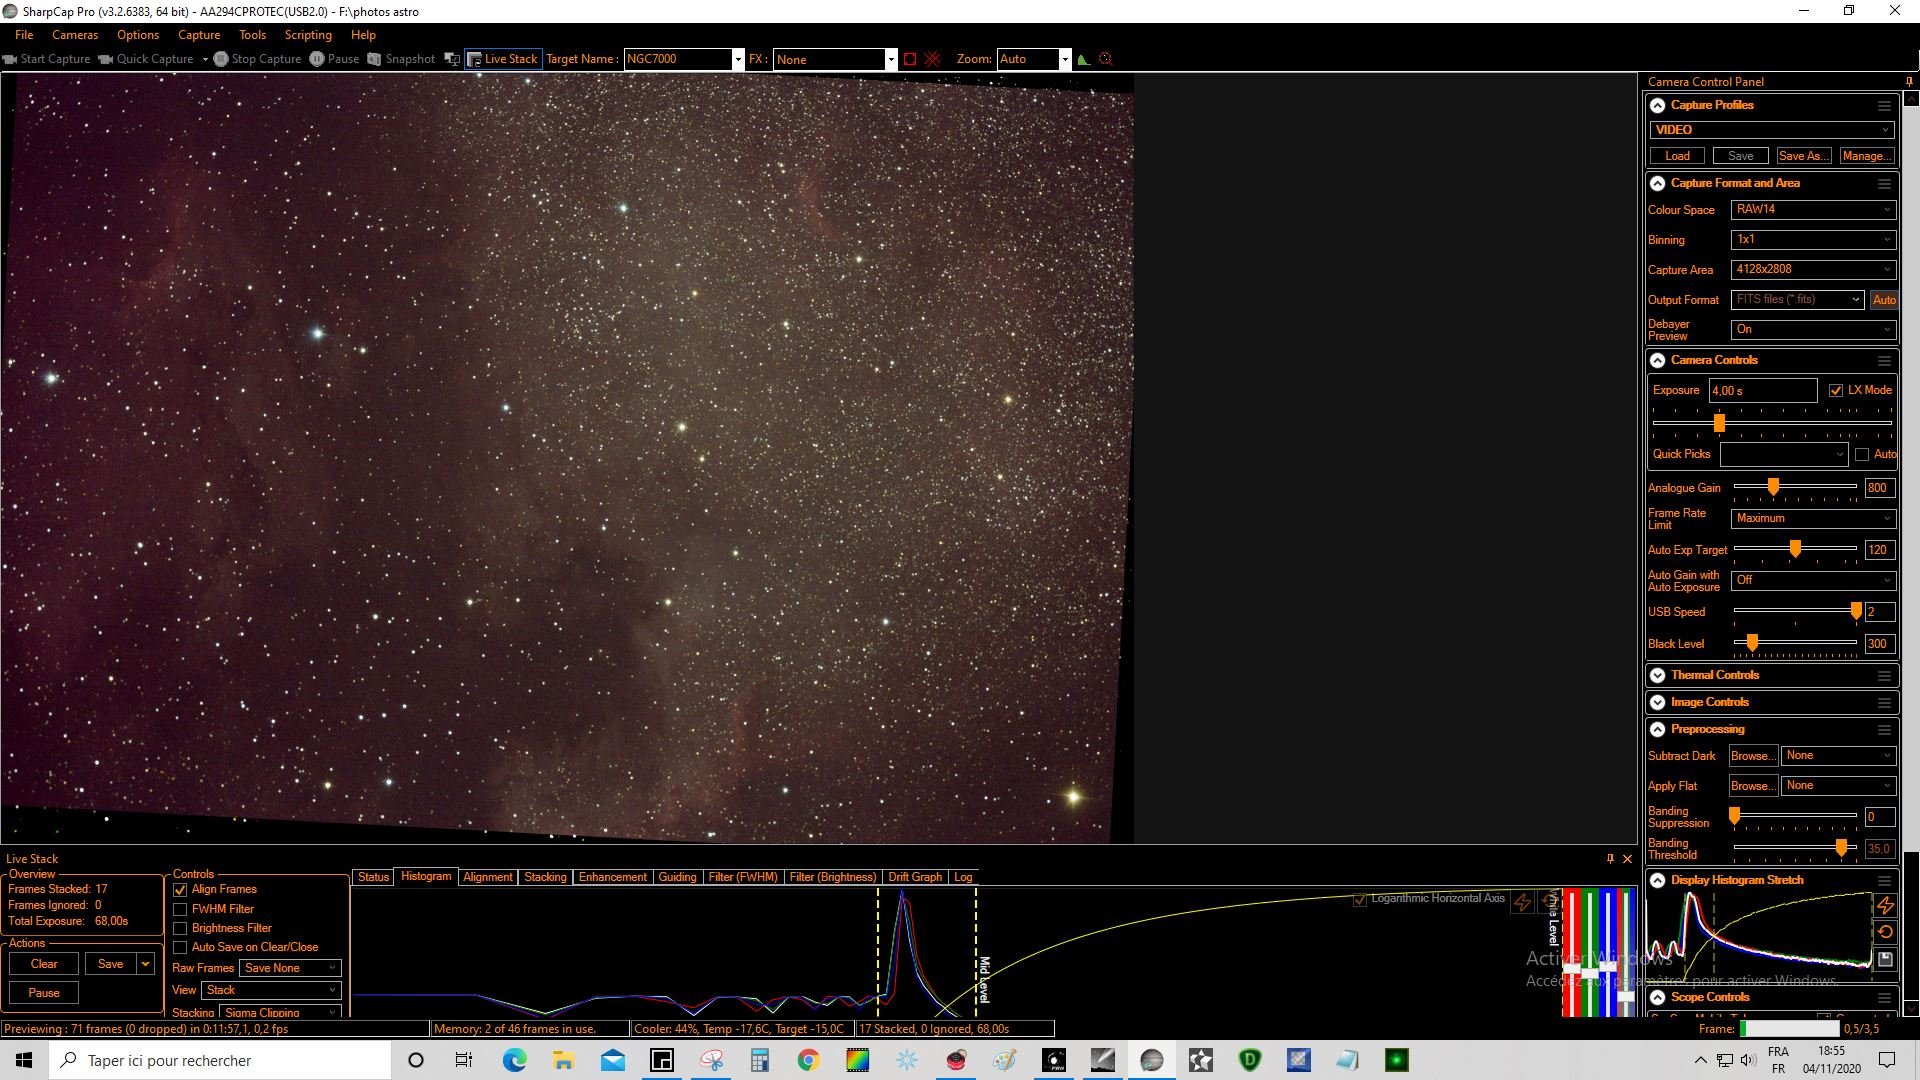Click the Analogue Gain slider handle
This screenshot has height=1080, width=1920.
point(1773,487)
